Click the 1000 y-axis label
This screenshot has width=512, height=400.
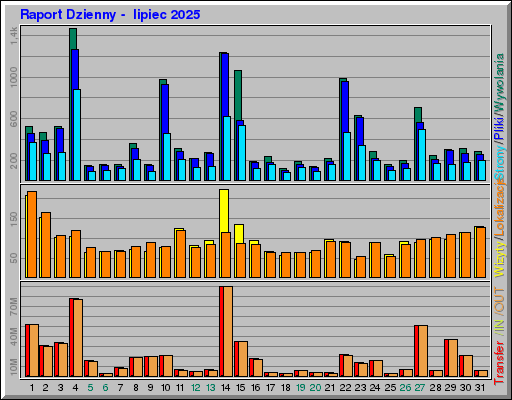[x=14, y=77]
